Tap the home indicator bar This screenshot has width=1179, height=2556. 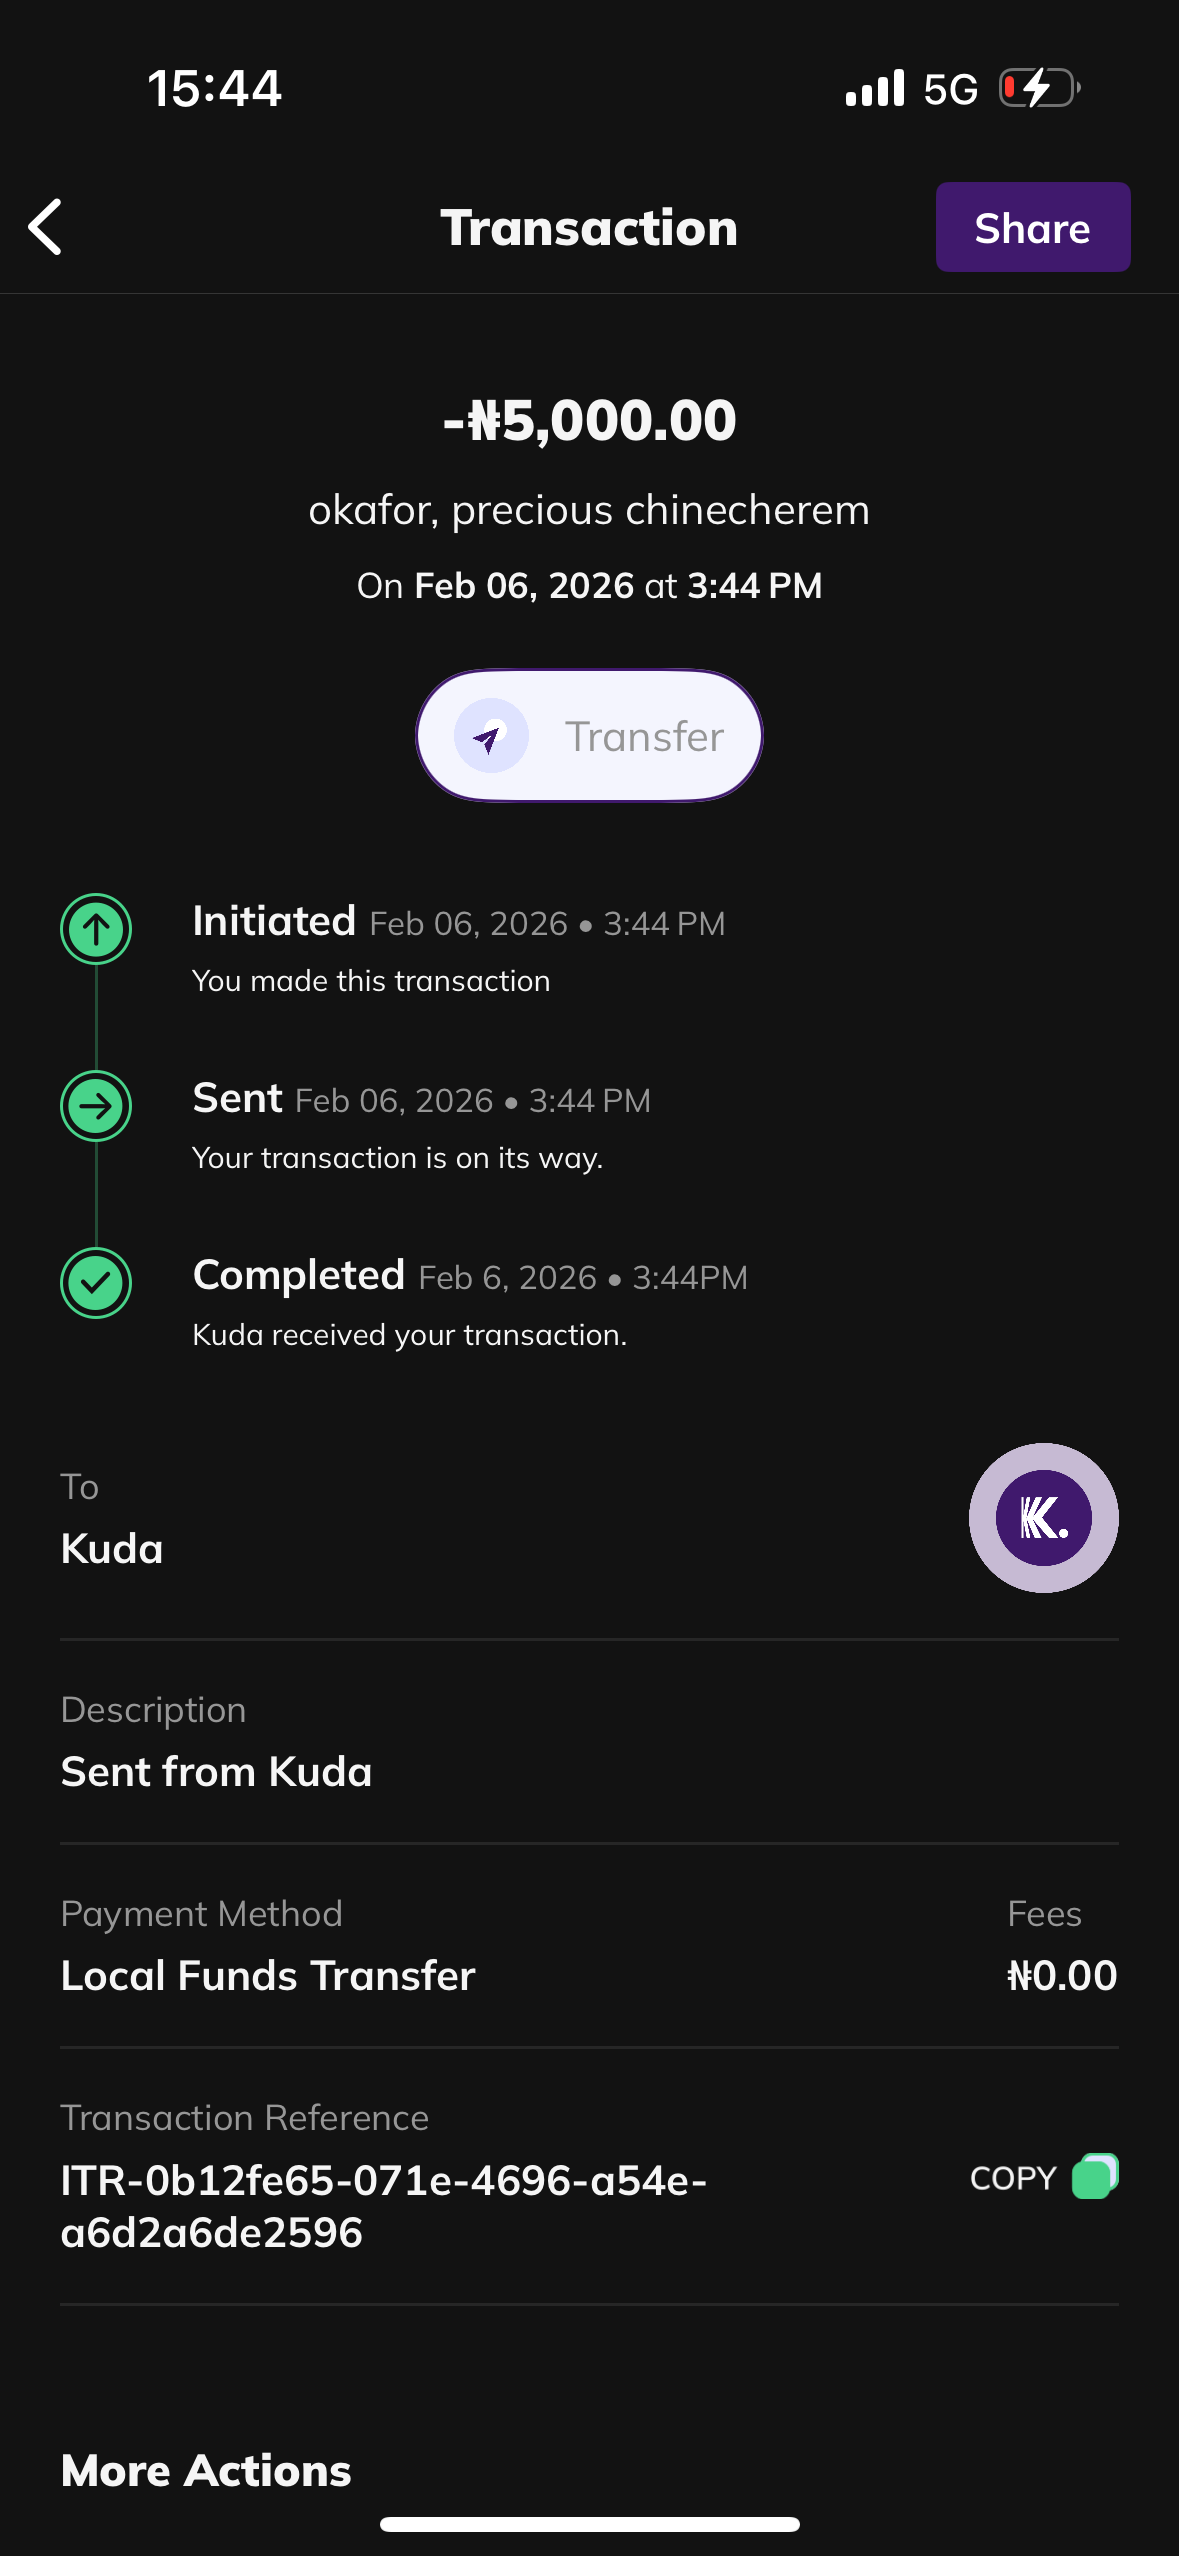(x=590, y=2524)
